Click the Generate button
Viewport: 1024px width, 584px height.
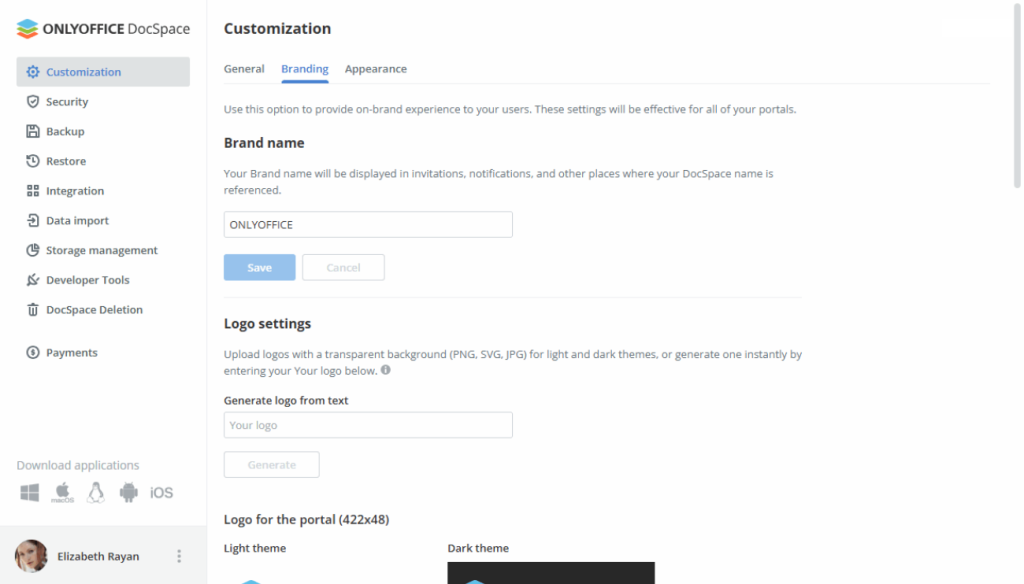tap(271, 464)
